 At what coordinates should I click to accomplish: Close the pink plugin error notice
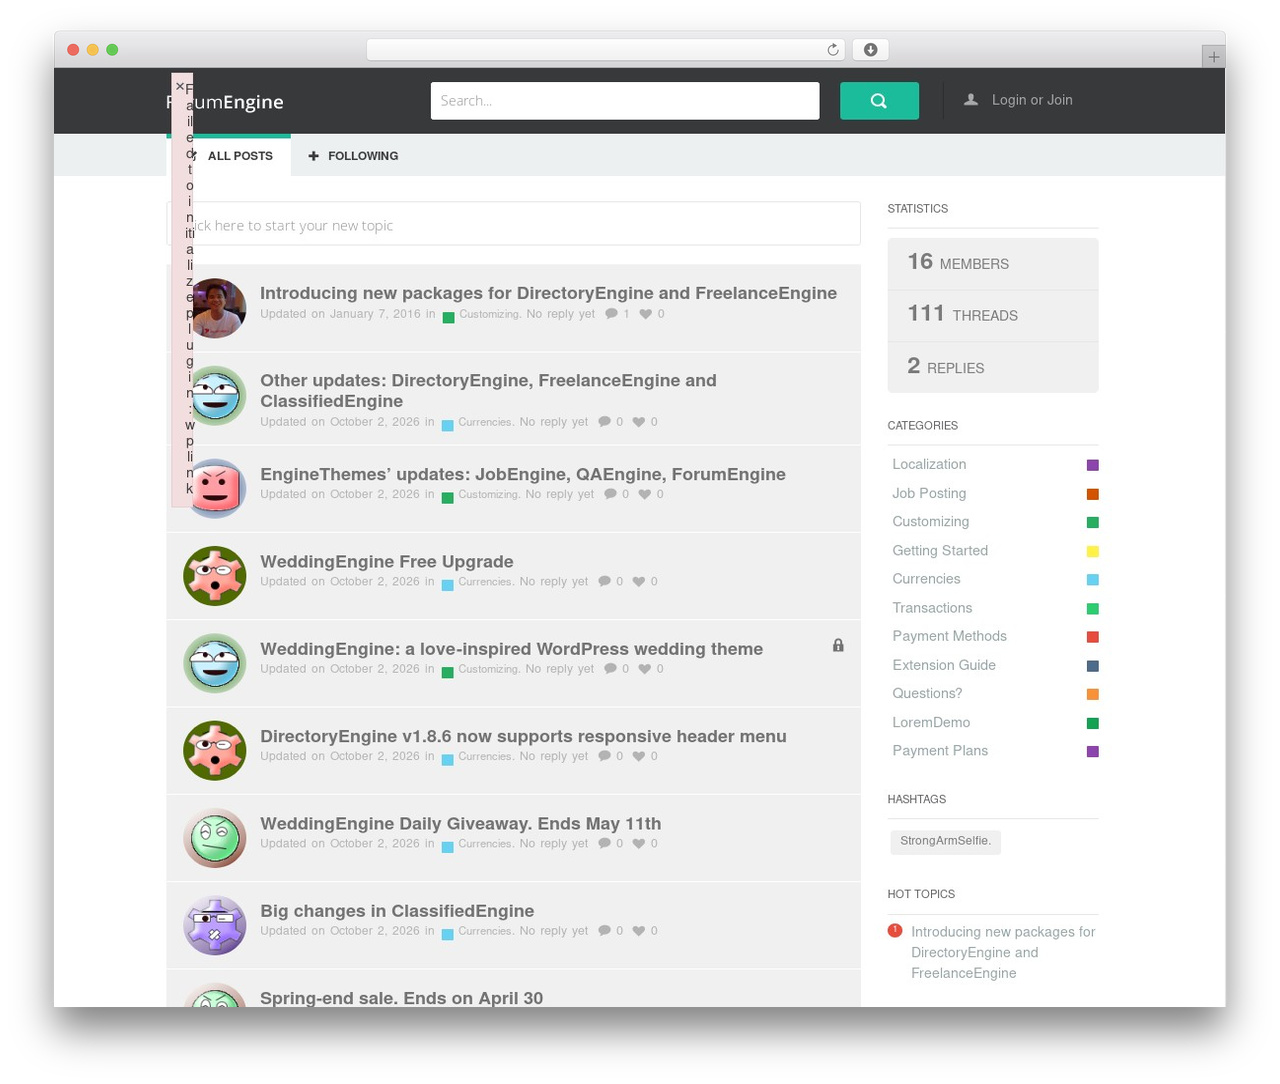pos(180,87)
